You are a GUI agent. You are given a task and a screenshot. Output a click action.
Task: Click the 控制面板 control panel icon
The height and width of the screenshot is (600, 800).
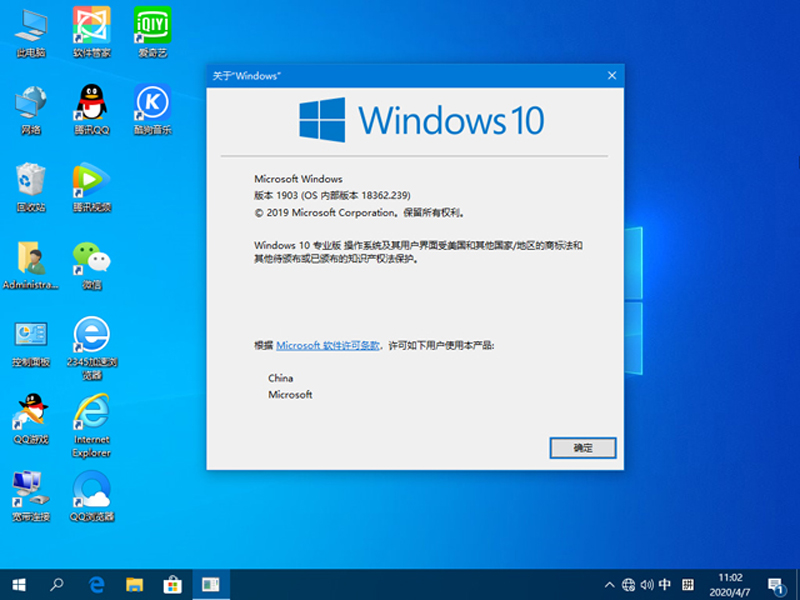[31, 336]
